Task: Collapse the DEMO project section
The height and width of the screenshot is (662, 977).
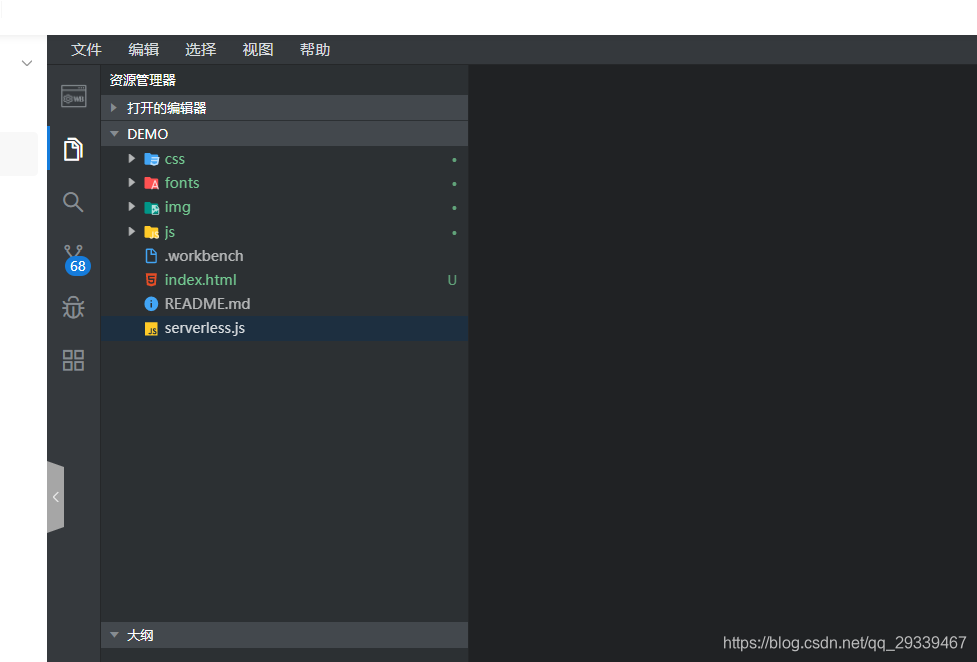Action: [x=114, y=133]
